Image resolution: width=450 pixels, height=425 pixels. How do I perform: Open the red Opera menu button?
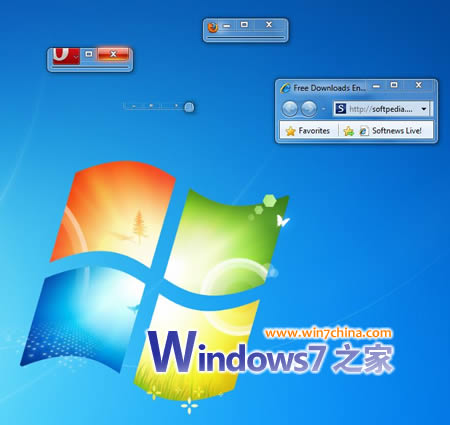coord(66,56)
